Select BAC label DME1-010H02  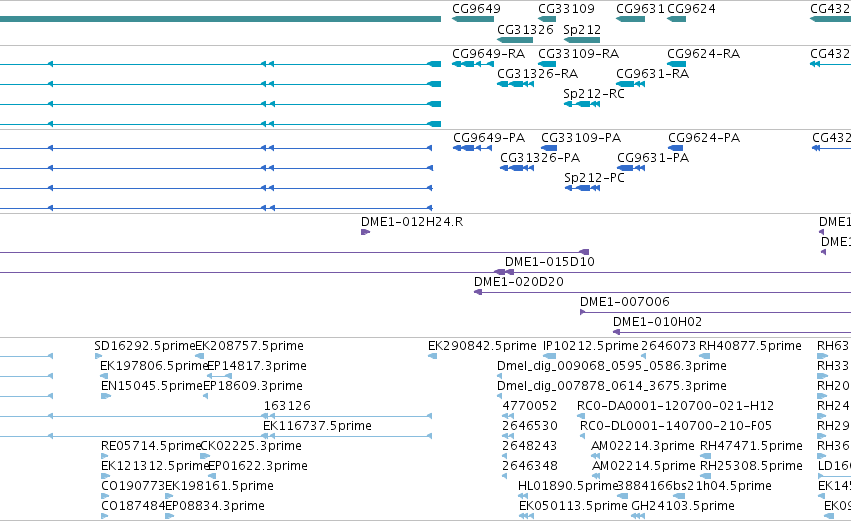658,322
